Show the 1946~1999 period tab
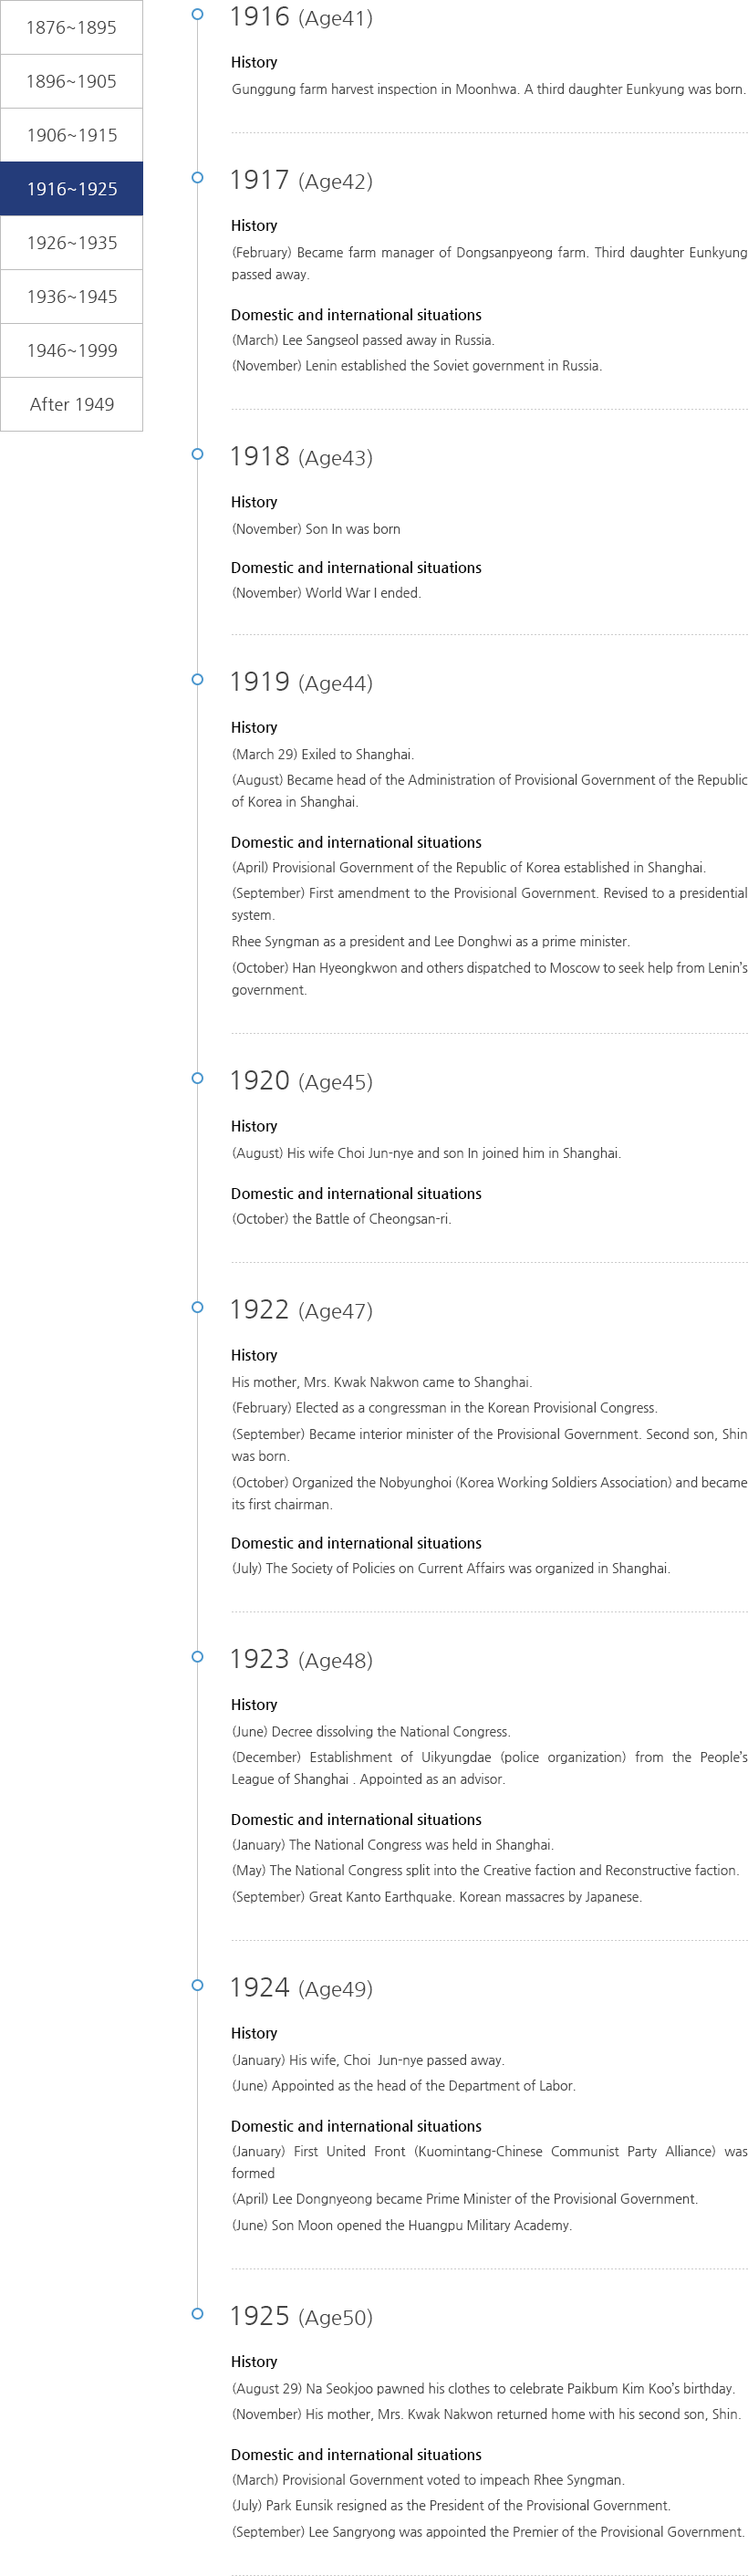Image resolution: width=748 pixels, height=2576 pixels. coord(71,351)
